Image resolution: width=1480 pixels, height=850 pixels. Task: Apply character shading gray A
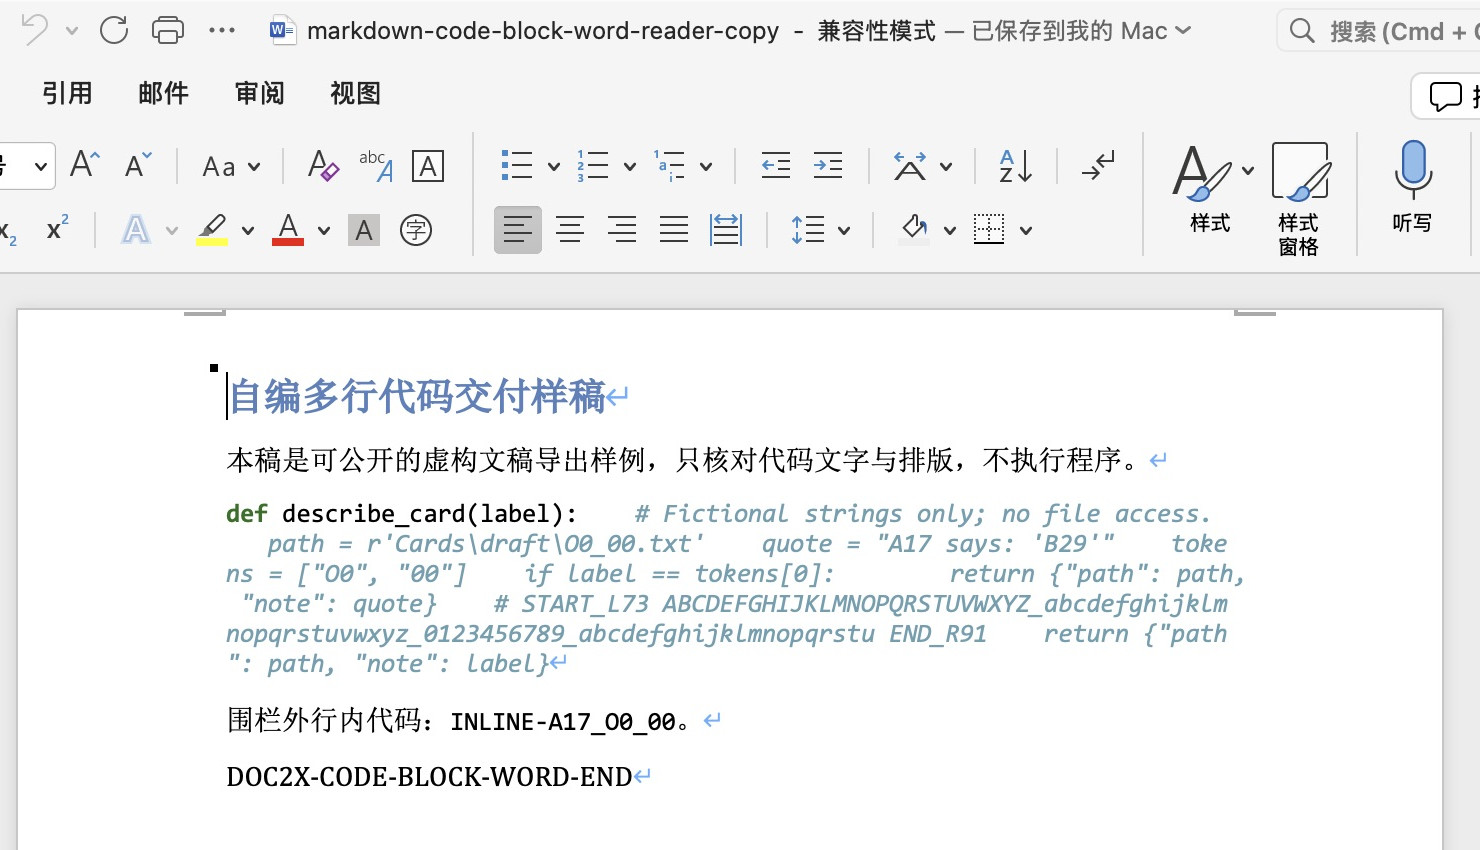(364, 231)
